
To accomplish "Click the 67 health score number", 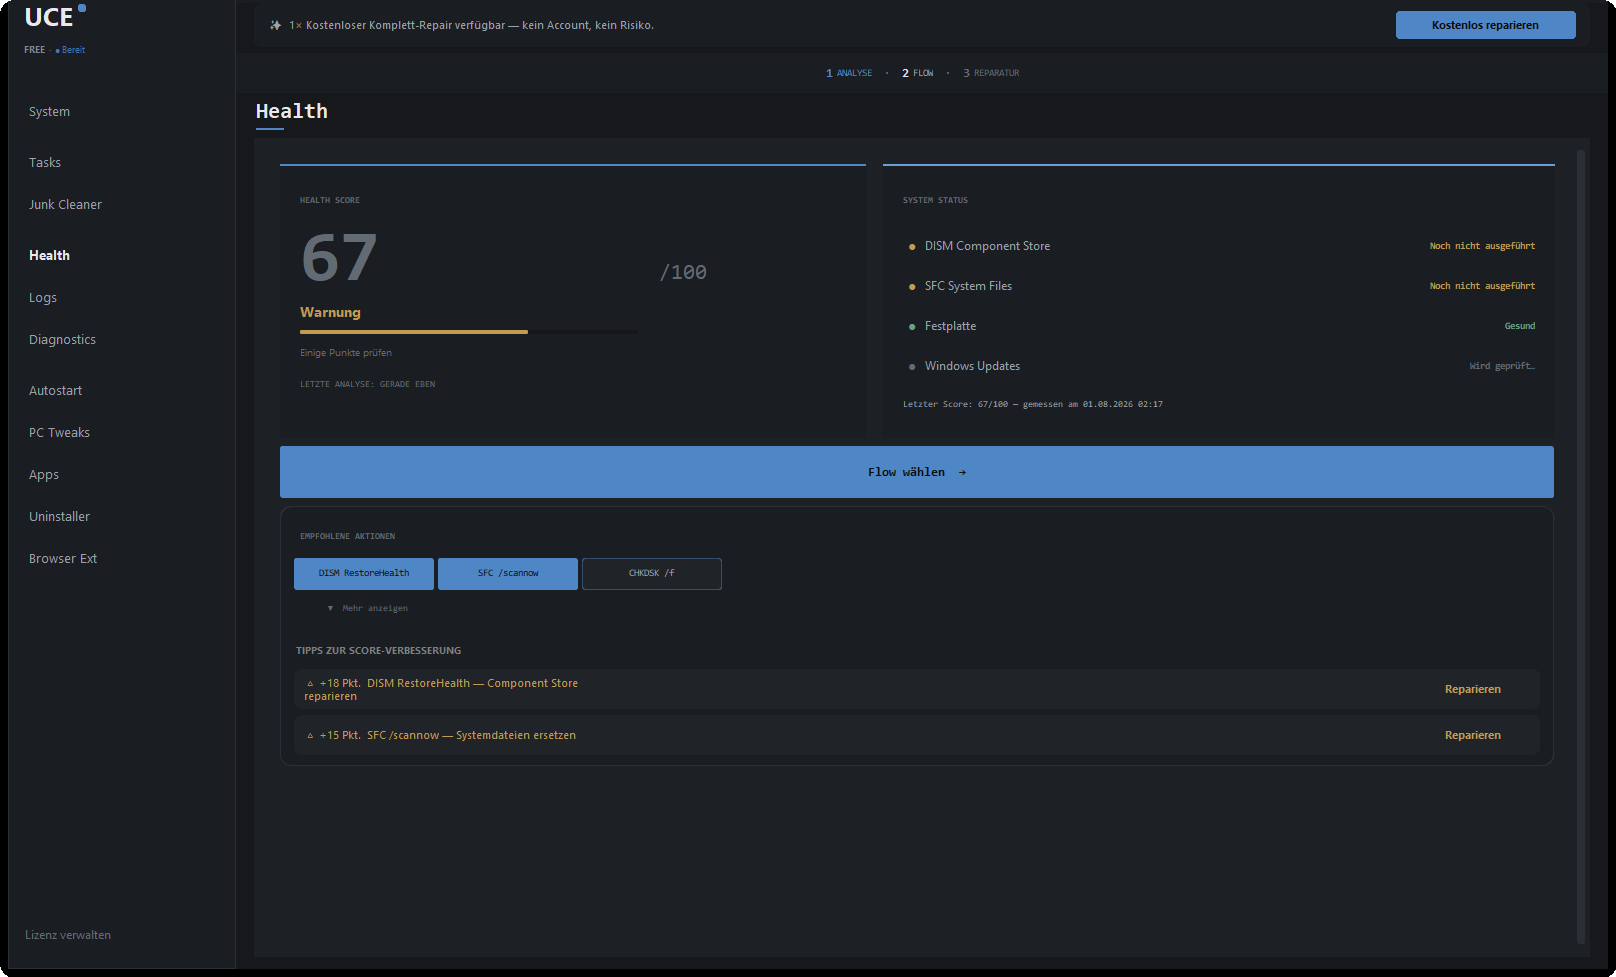I will tap(339, 258).
